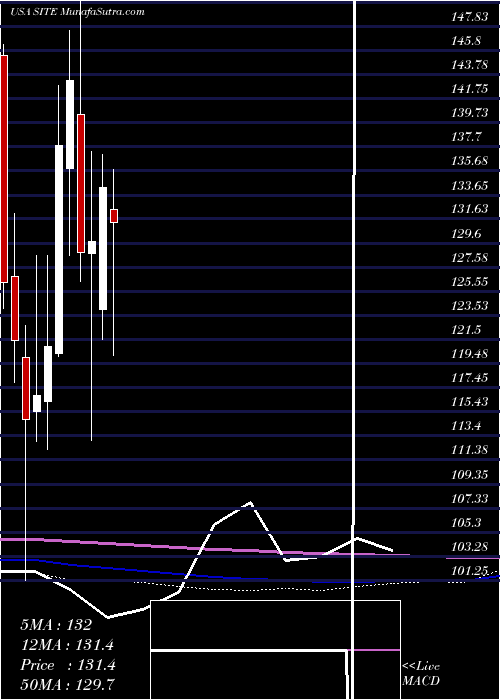Click the 'USA SITE MunafaSutra.com' title text
The image size is (500, 700).
click(78, 12)
